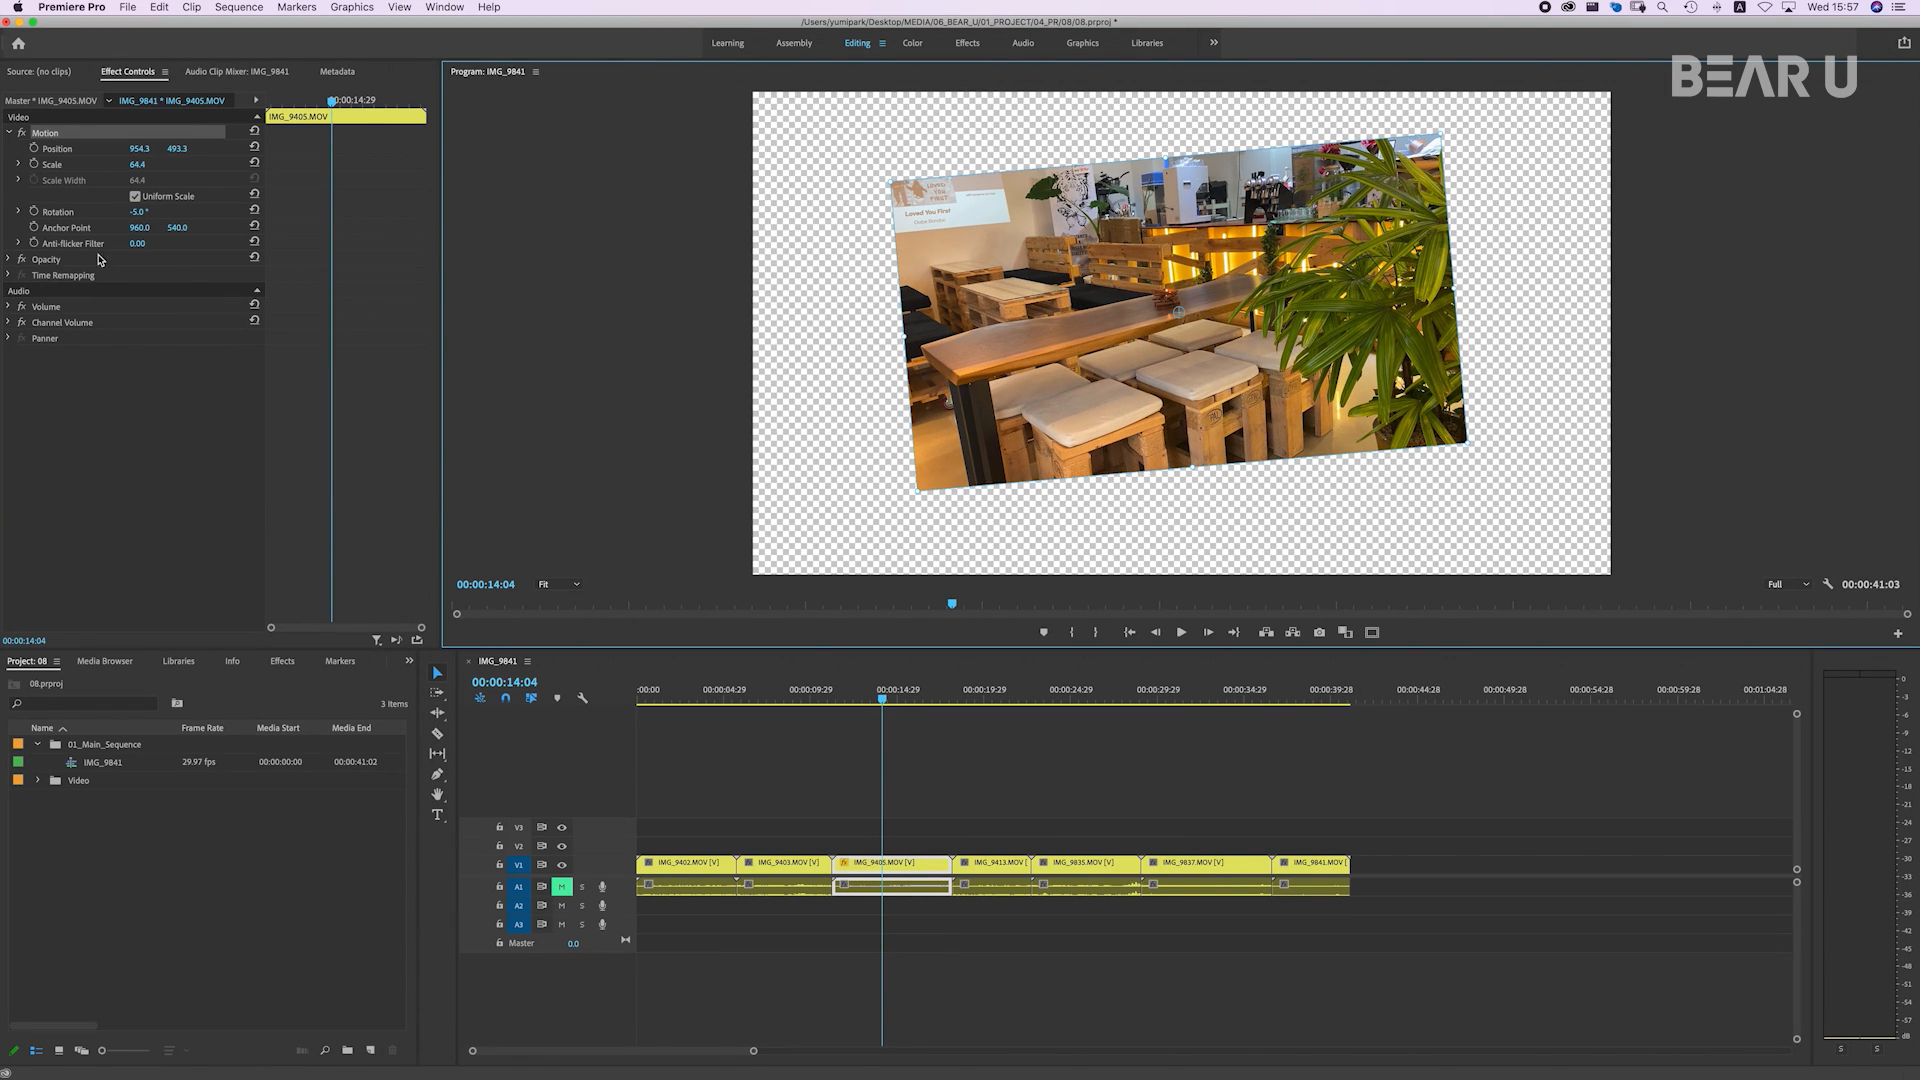Open the Fit zoom level dropdown

point(559,584)
